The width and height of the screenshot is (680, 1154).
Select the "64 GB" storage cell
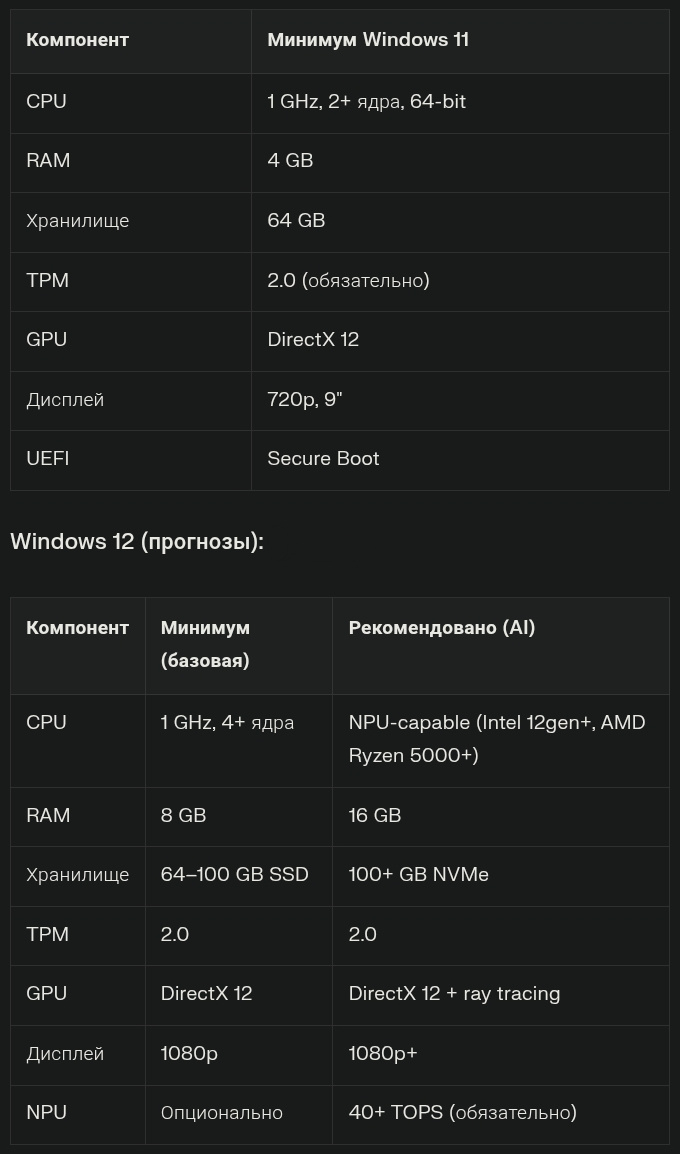[296, 220]
